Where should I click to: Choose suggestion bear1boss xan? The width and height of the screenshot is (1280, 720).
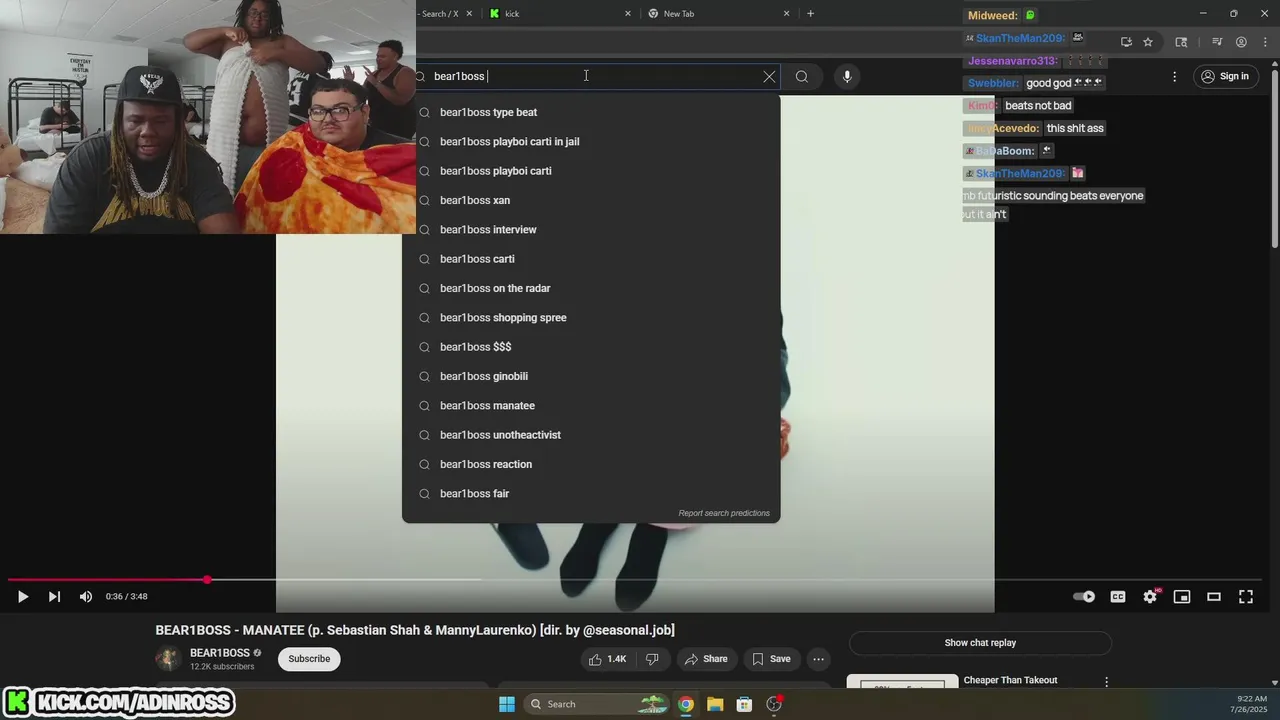point(591,200)
